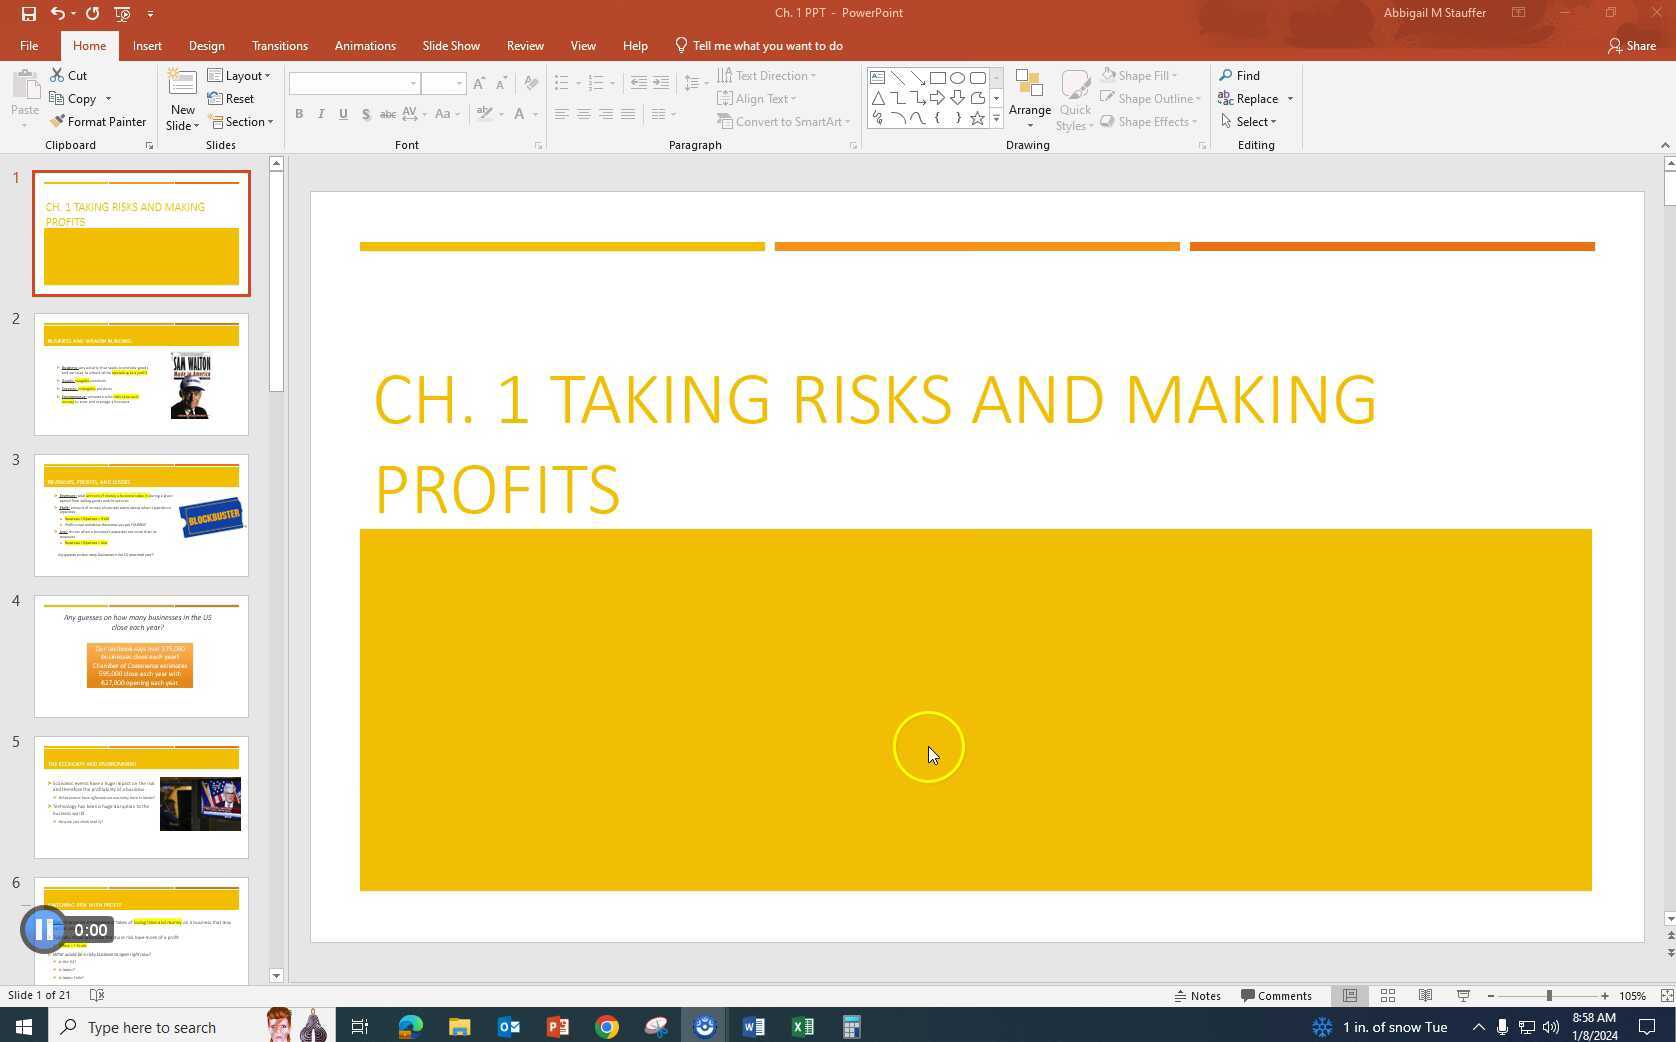Select slide 4 thumbnail
Screen dimensions: 1676x1042
(140, 655)
